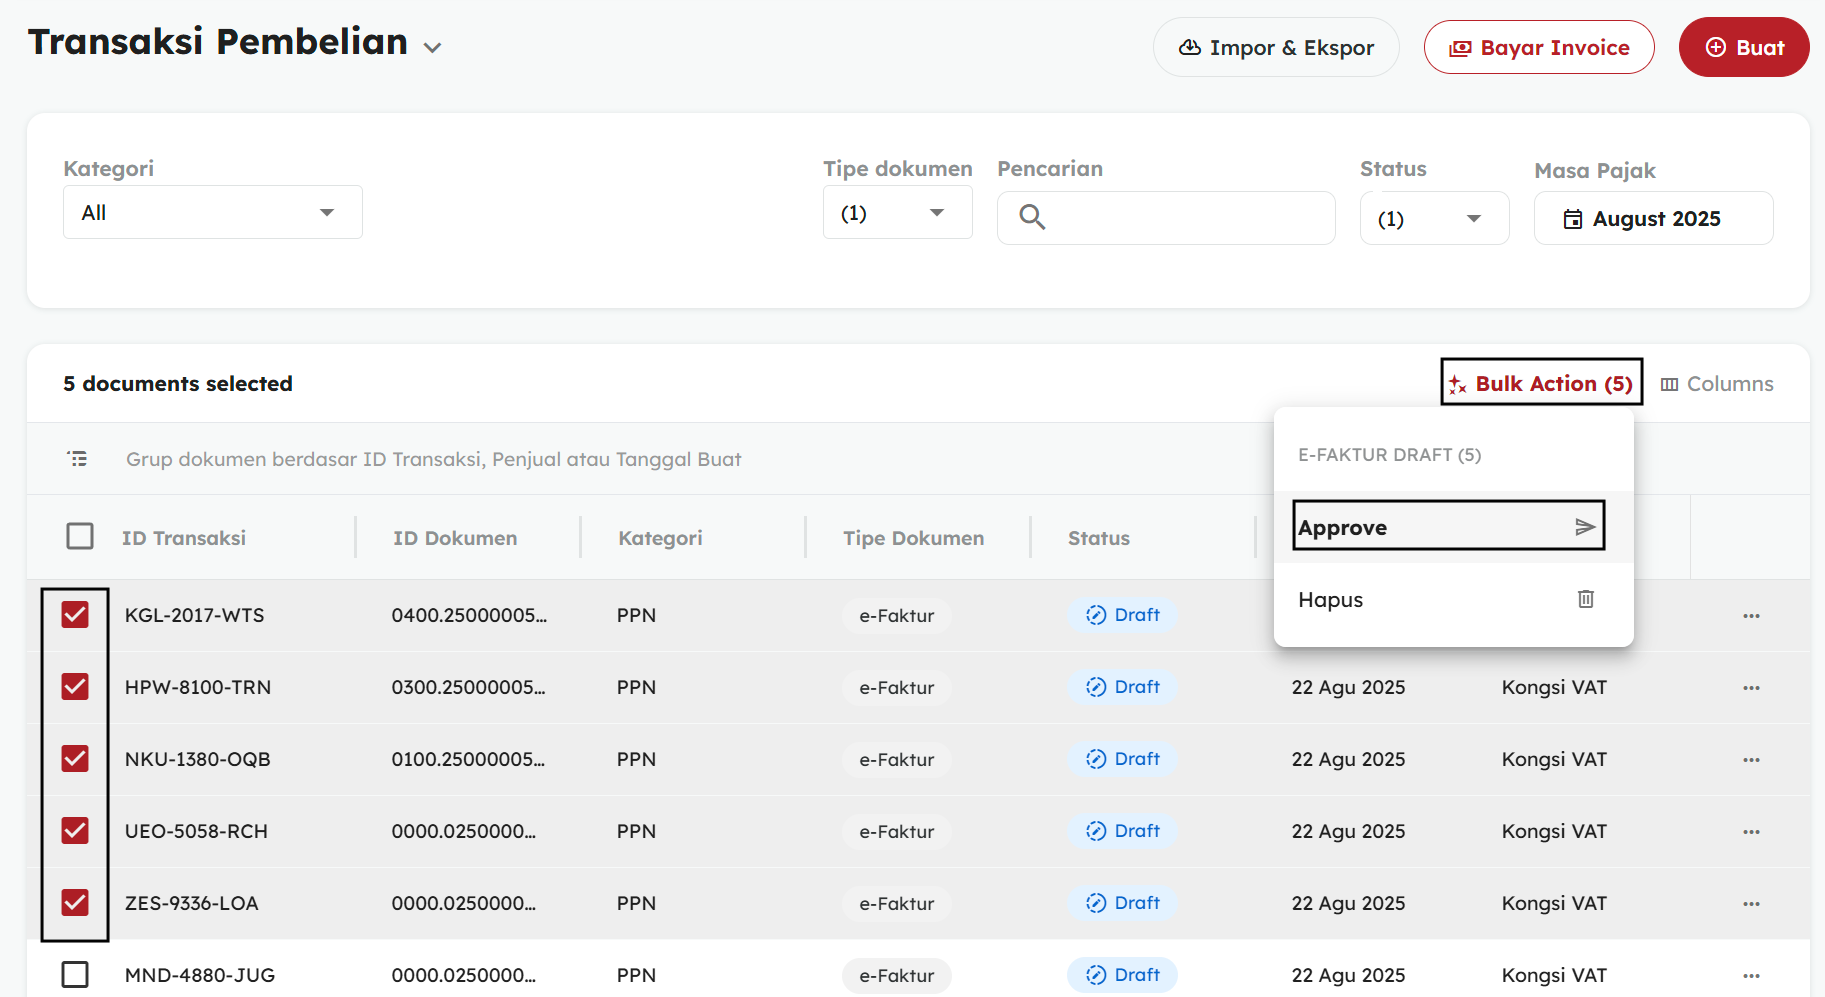This screenshot has width=1825, height=997.
Task: Click the Columns button
Action: click(x=1717, y=384)
